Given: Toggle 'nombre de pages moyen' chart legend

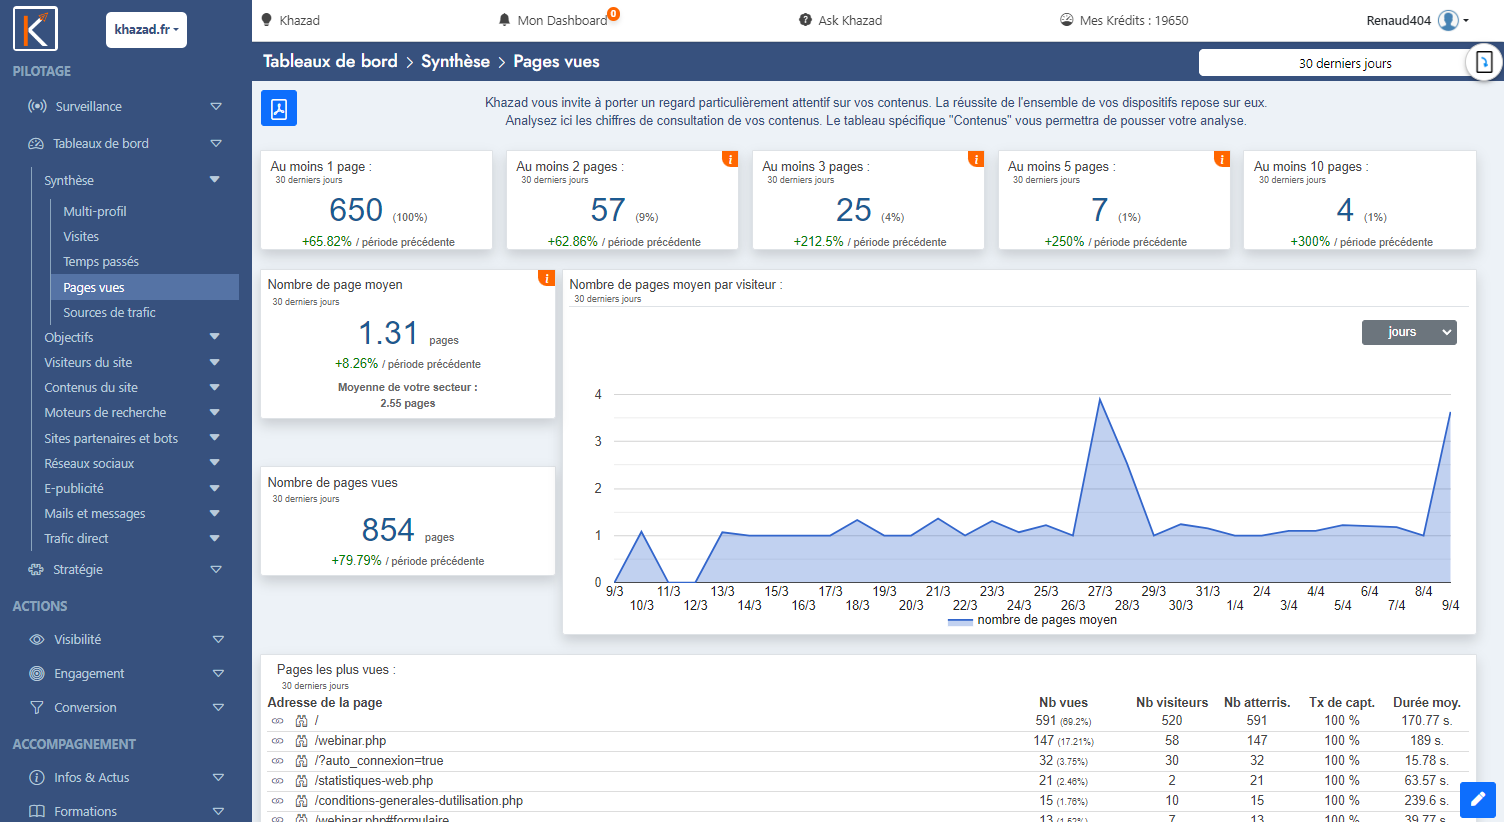Looking at the screenshot, I should click(x=1032, y=620).
